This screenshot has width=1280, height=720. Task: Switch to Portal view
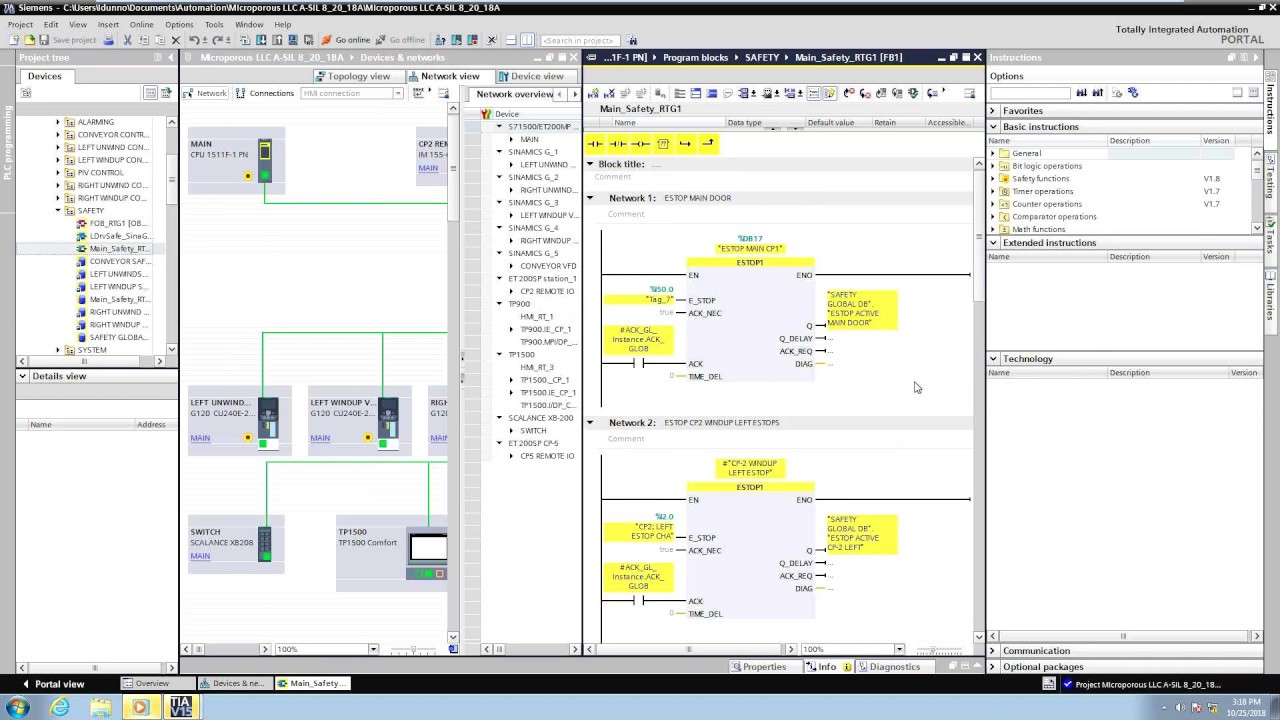point(53,684)
